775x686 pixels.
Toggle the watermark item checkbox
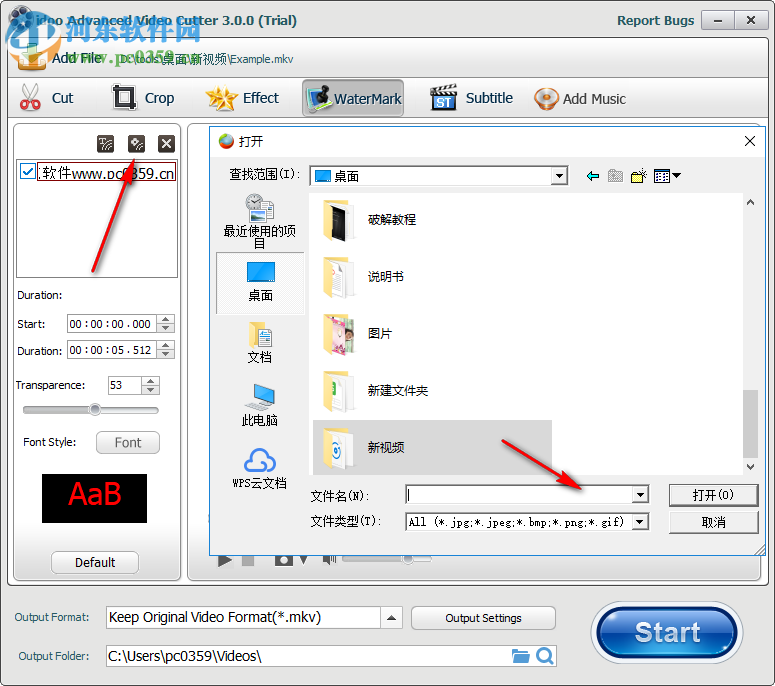[x=28, y=172]
